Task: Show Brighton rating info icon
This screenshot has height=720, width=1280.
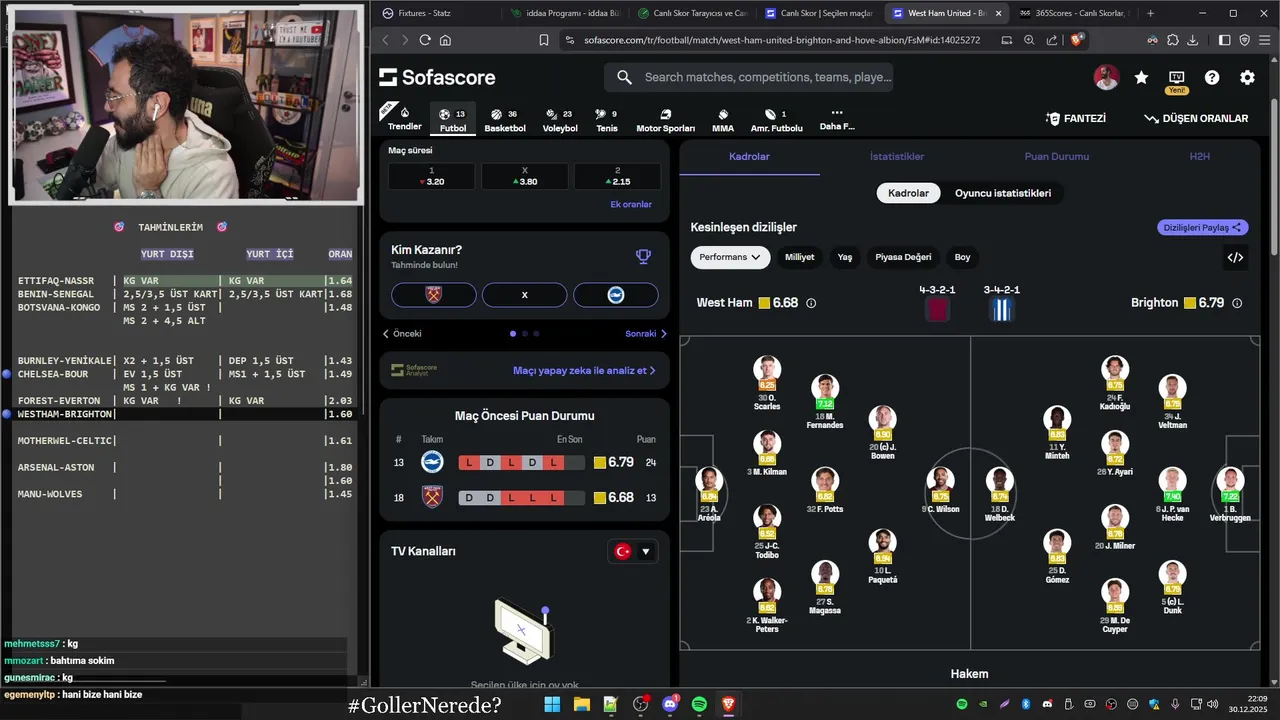Action: pos(1237,303)
